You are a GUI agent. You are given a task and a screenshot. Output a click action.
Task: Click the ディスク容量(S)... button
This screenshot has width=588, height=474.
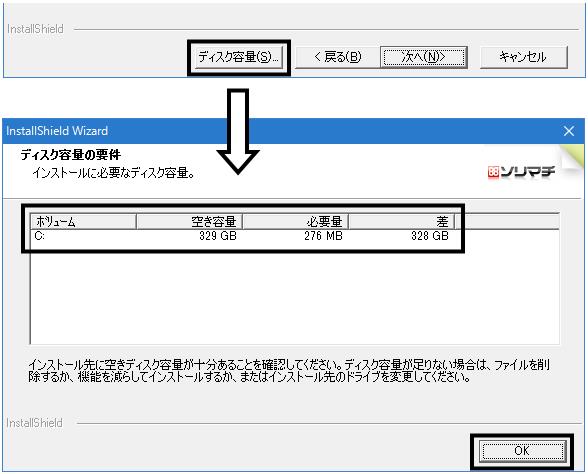coord(238,57)
